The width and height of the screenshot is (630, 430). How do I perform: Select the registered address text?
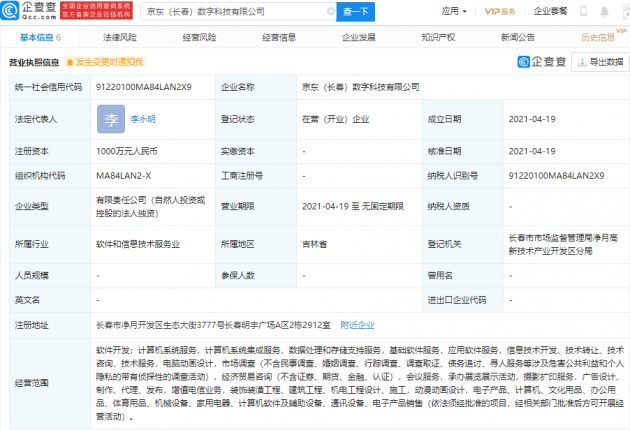coord(213,325)
